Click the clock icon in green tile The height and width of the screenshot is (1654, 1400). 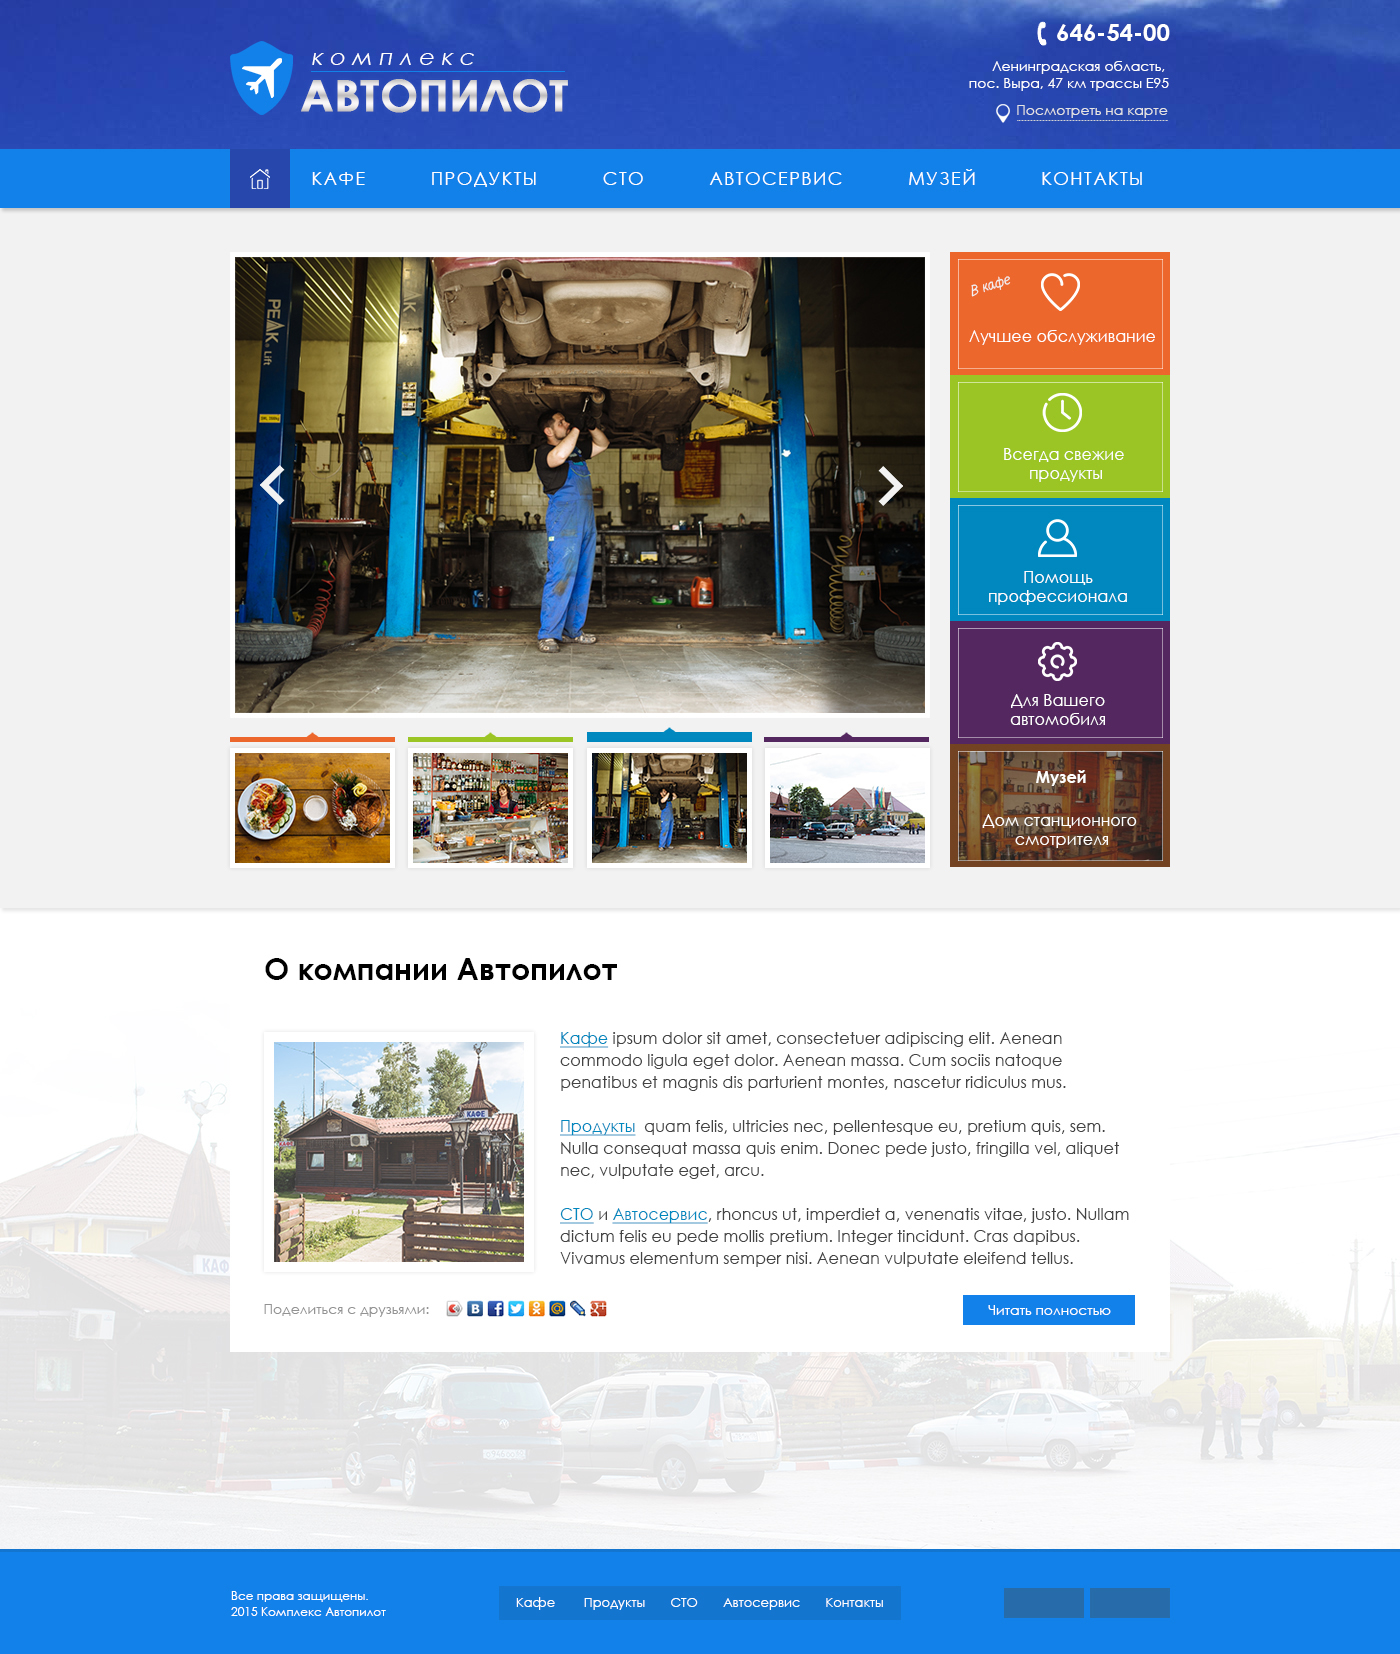1062,412
